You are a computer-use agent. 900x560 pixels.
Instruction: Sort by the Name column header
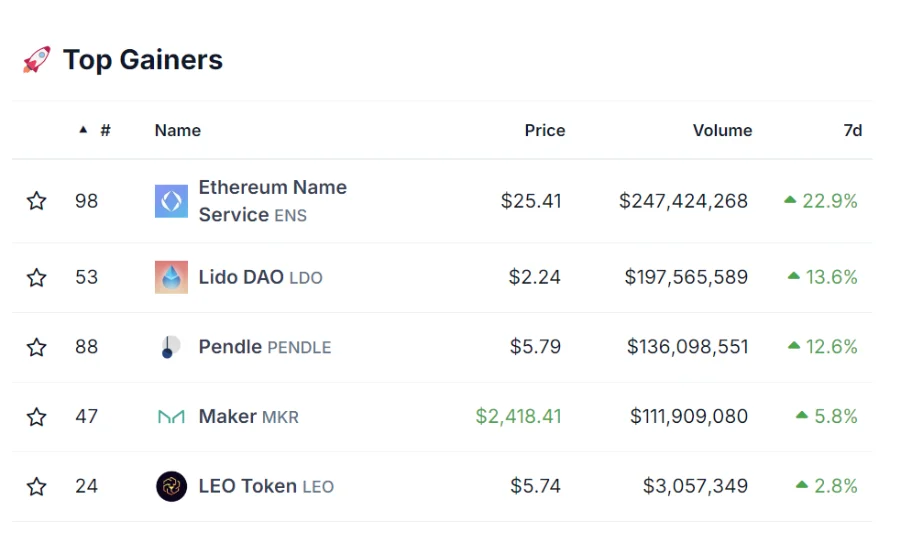(x=177, y=130)
